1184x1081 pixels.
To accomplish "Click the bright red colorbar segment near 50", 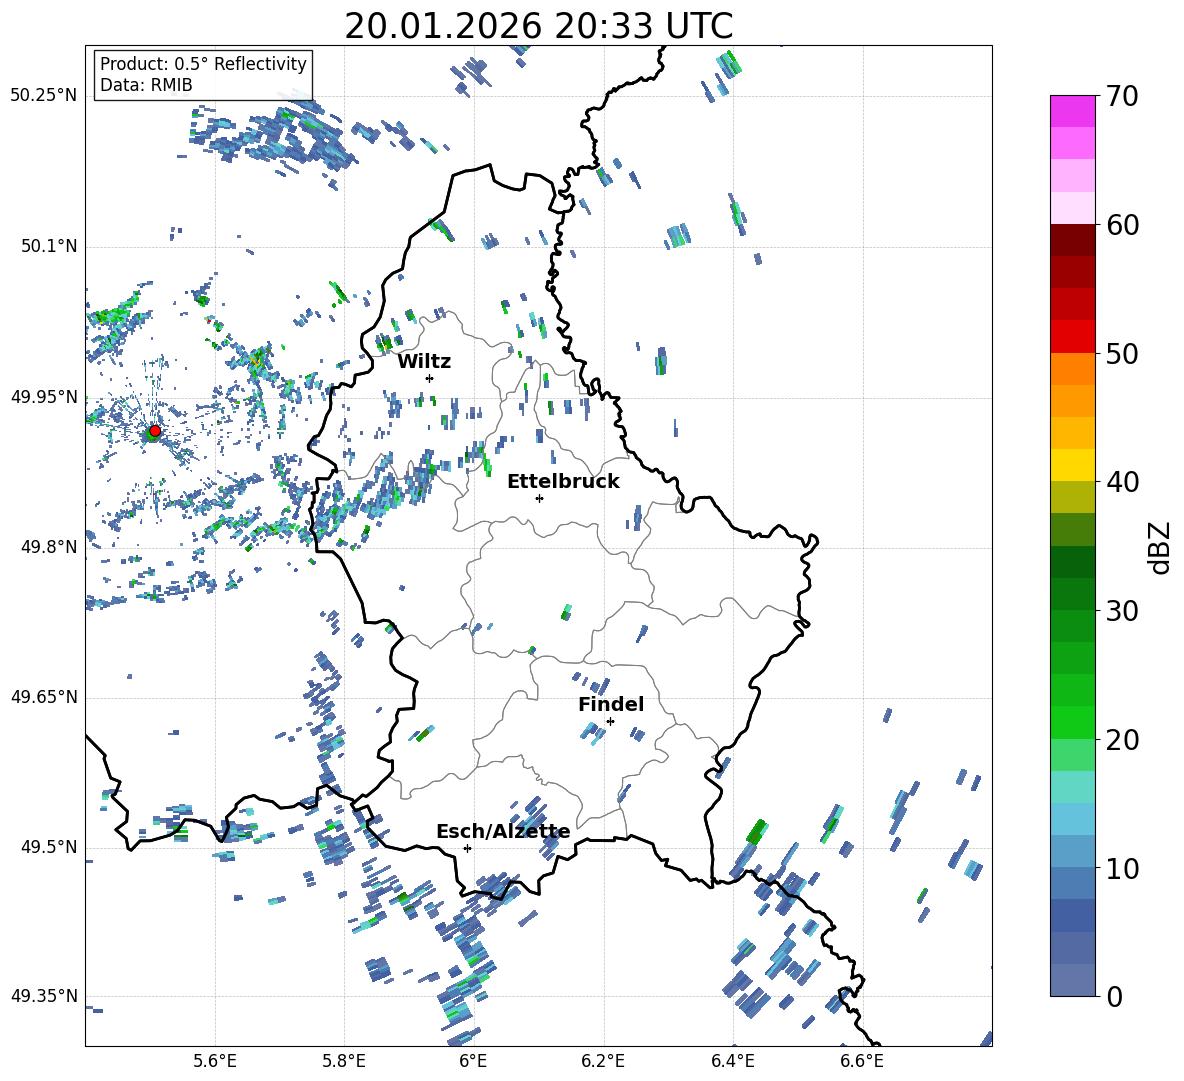I will pyautogui.click(x=1073, y=337).
